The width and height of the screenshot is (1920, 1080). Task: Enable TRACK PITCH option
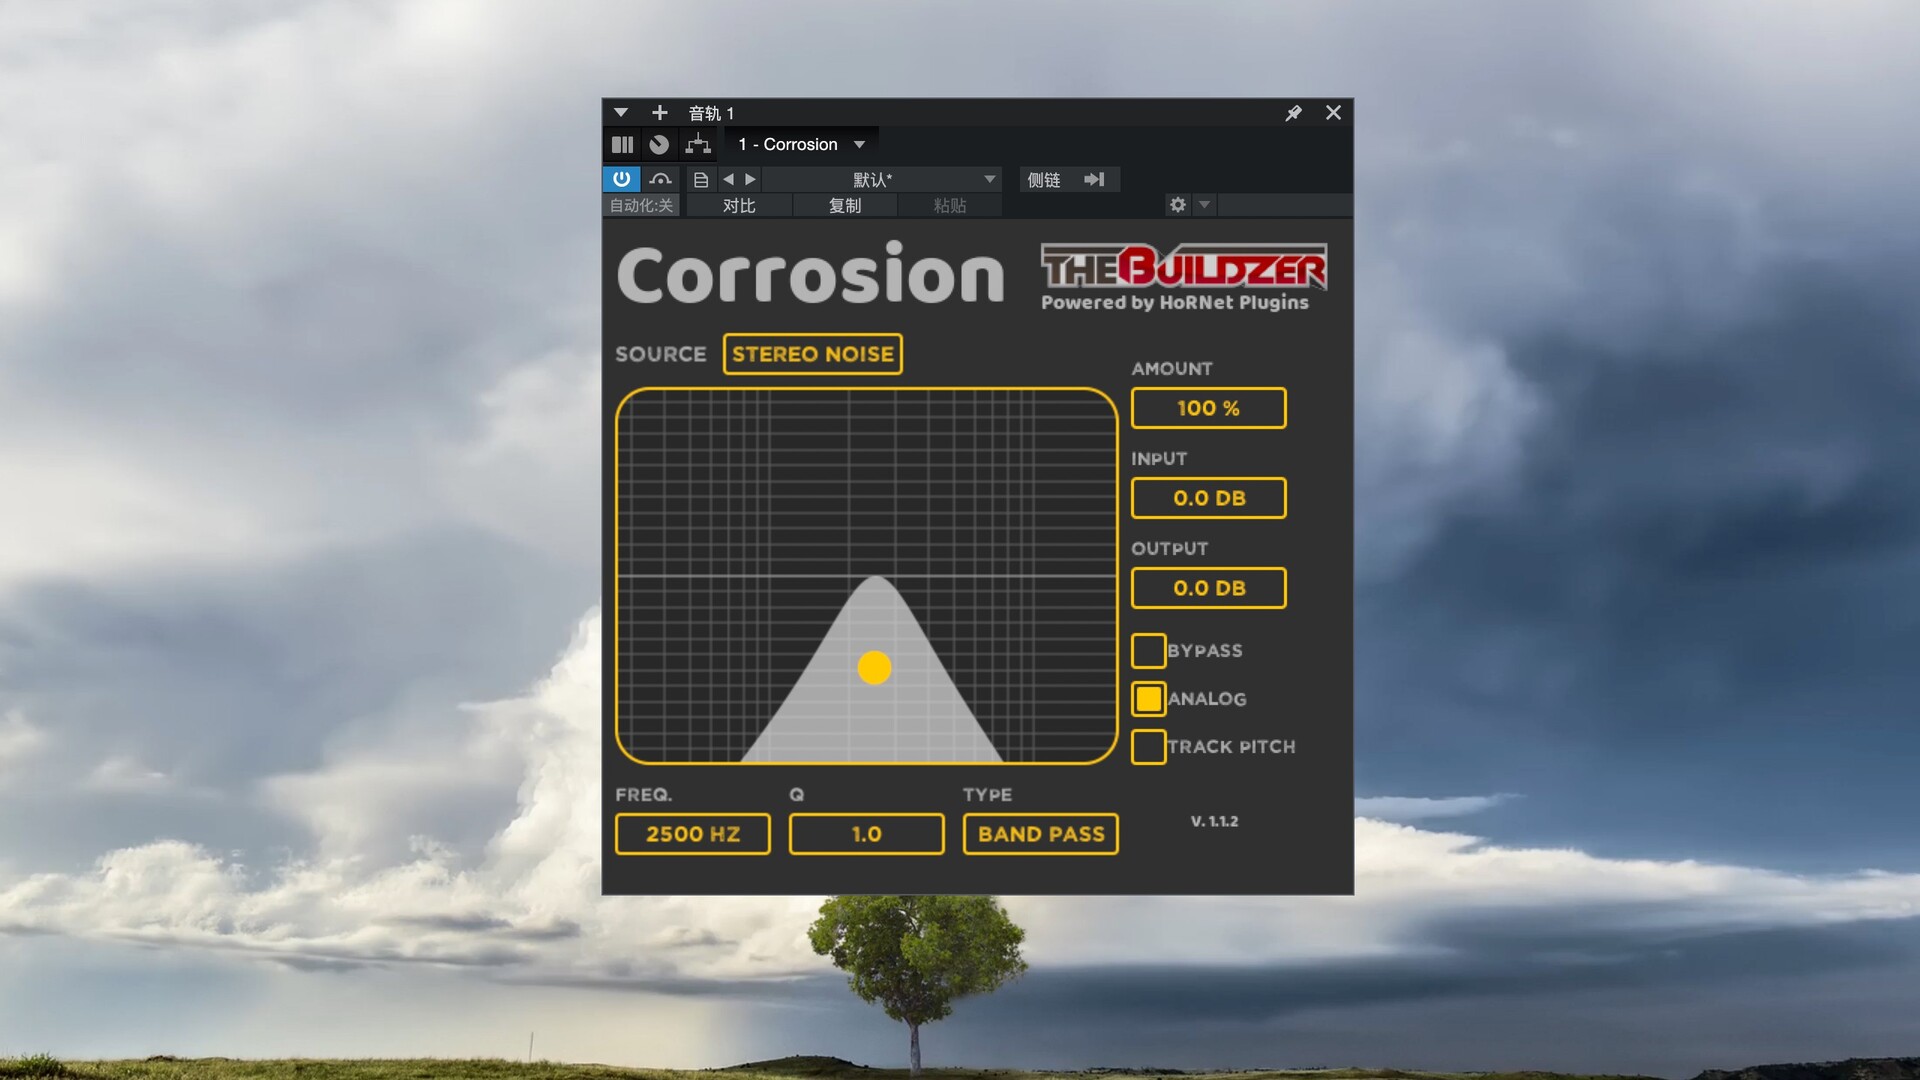click(1148, 746)
